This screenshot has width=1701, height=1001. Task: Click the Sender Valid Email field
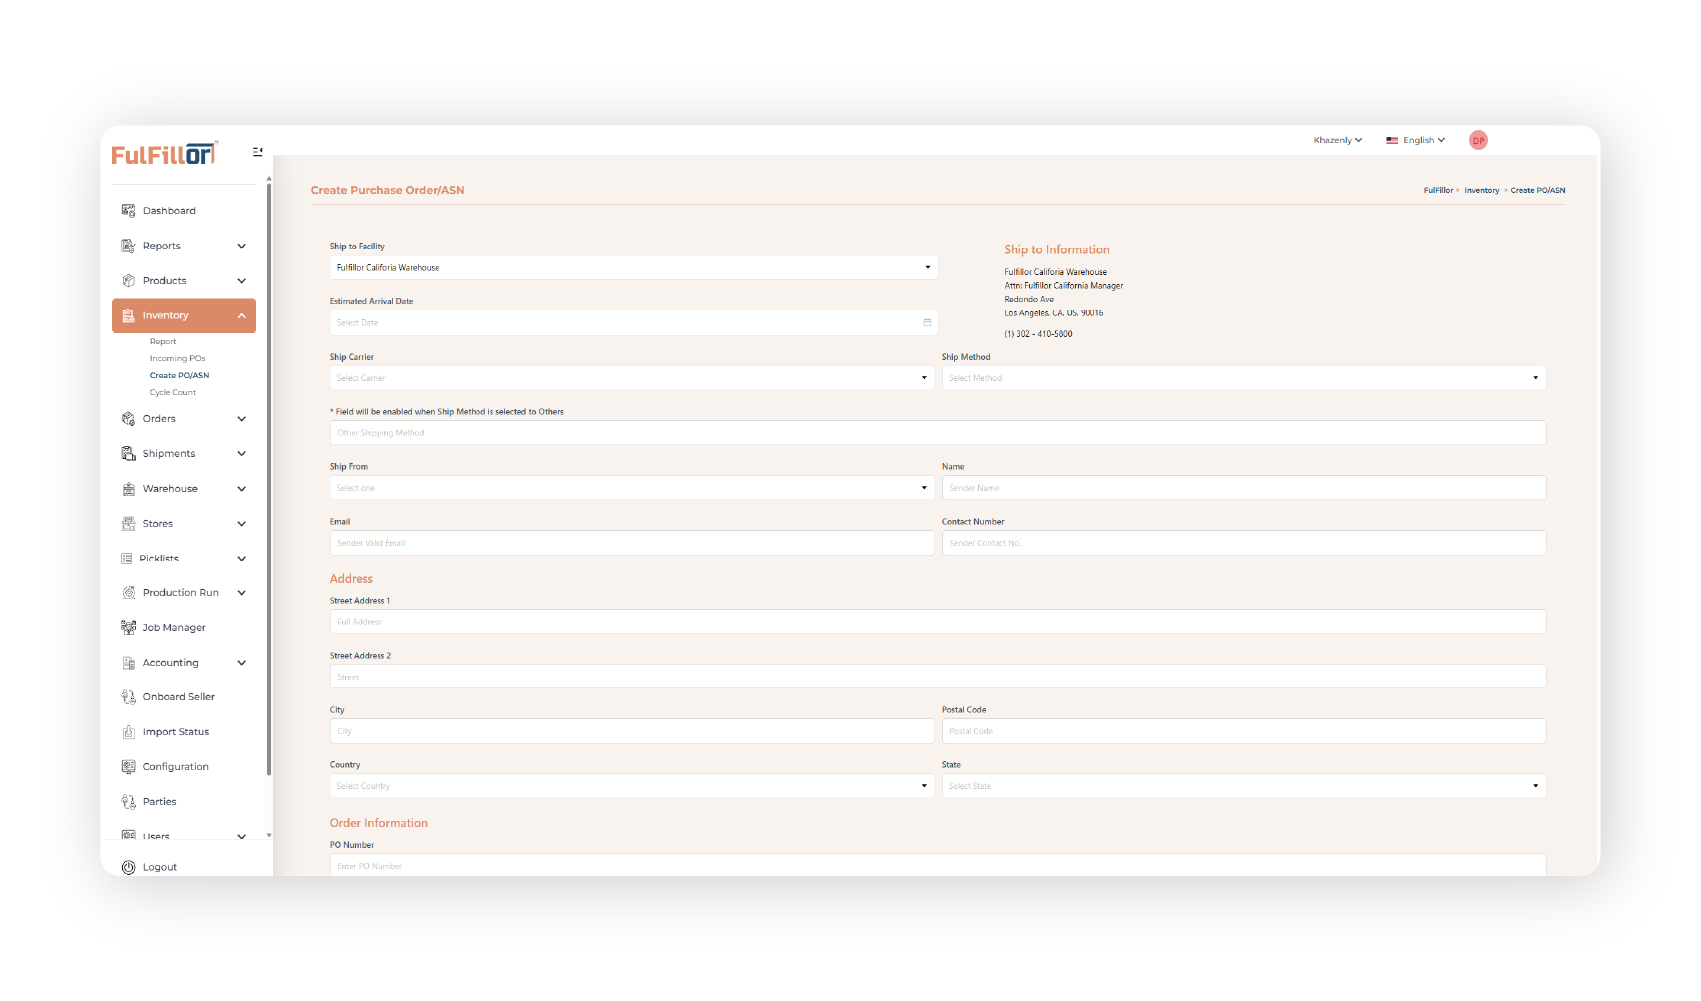632,543
